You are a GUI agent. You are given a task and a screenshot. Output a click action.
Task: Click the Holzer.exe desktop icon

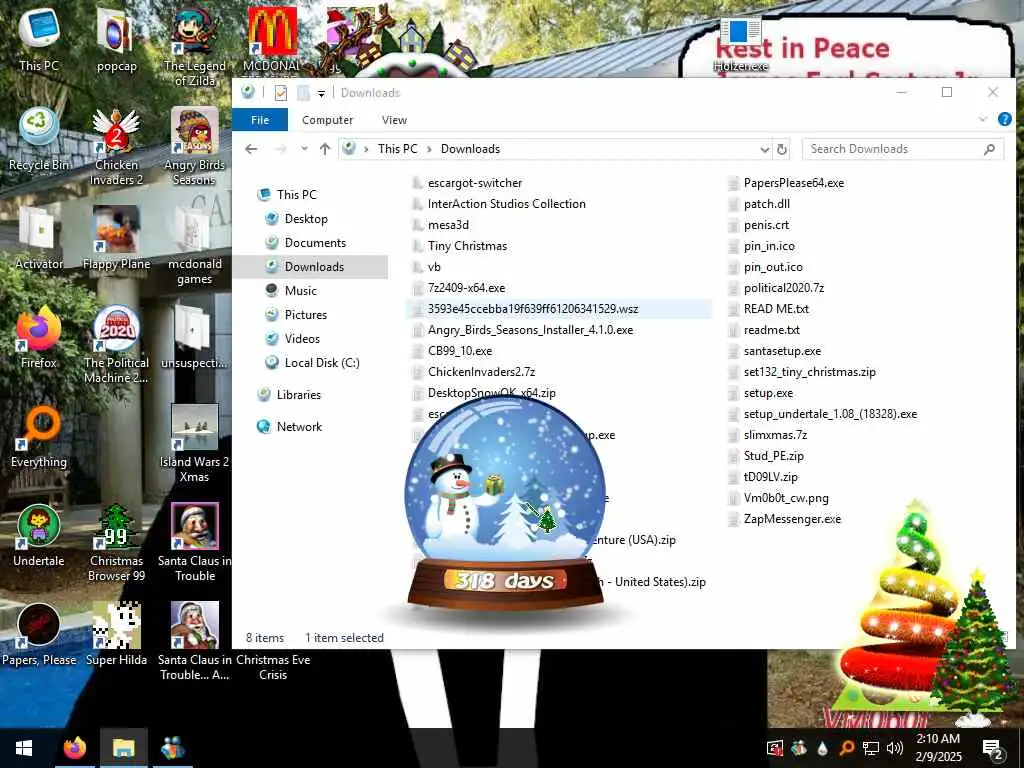(x=741, y=44)
